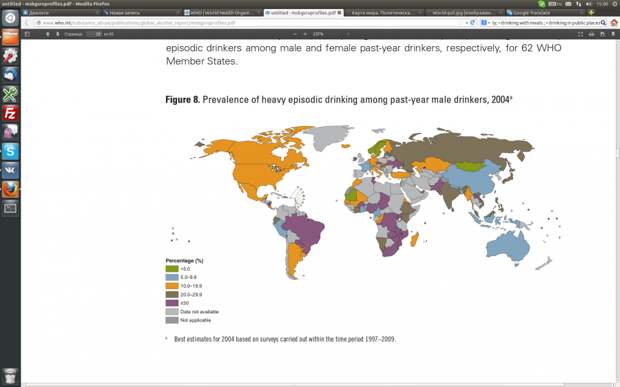This screenshot has width=620, height=387.
Task: Download the PDF from viewer toolbar
Action: [x=602, y=34]
